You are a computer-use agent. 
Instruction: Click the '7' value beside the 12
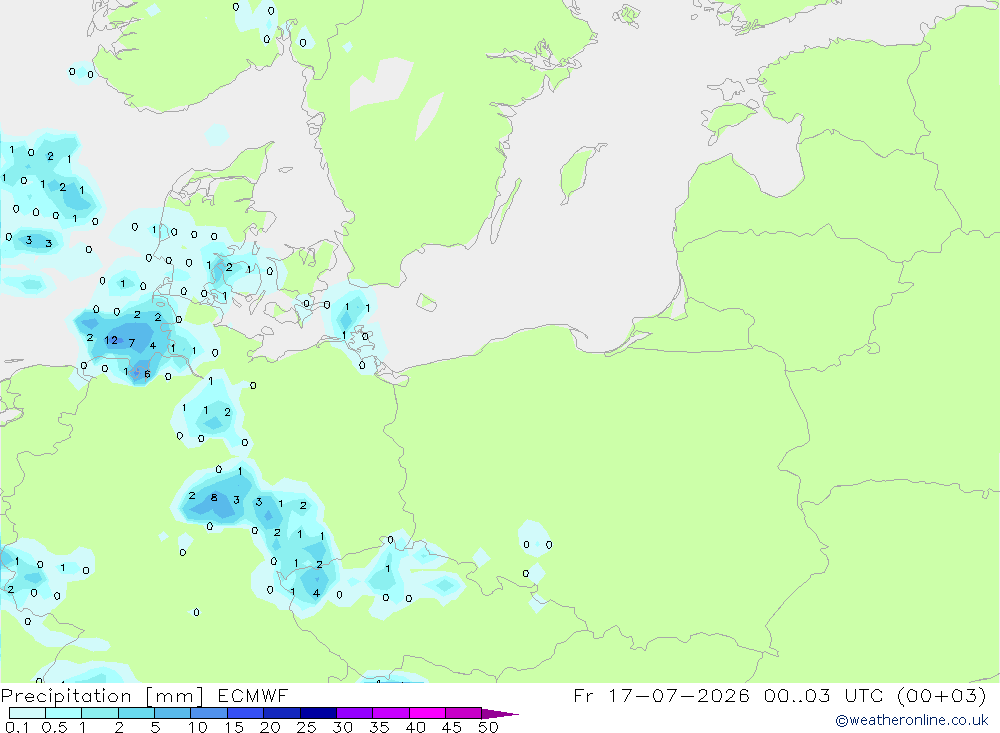[132, 343]
